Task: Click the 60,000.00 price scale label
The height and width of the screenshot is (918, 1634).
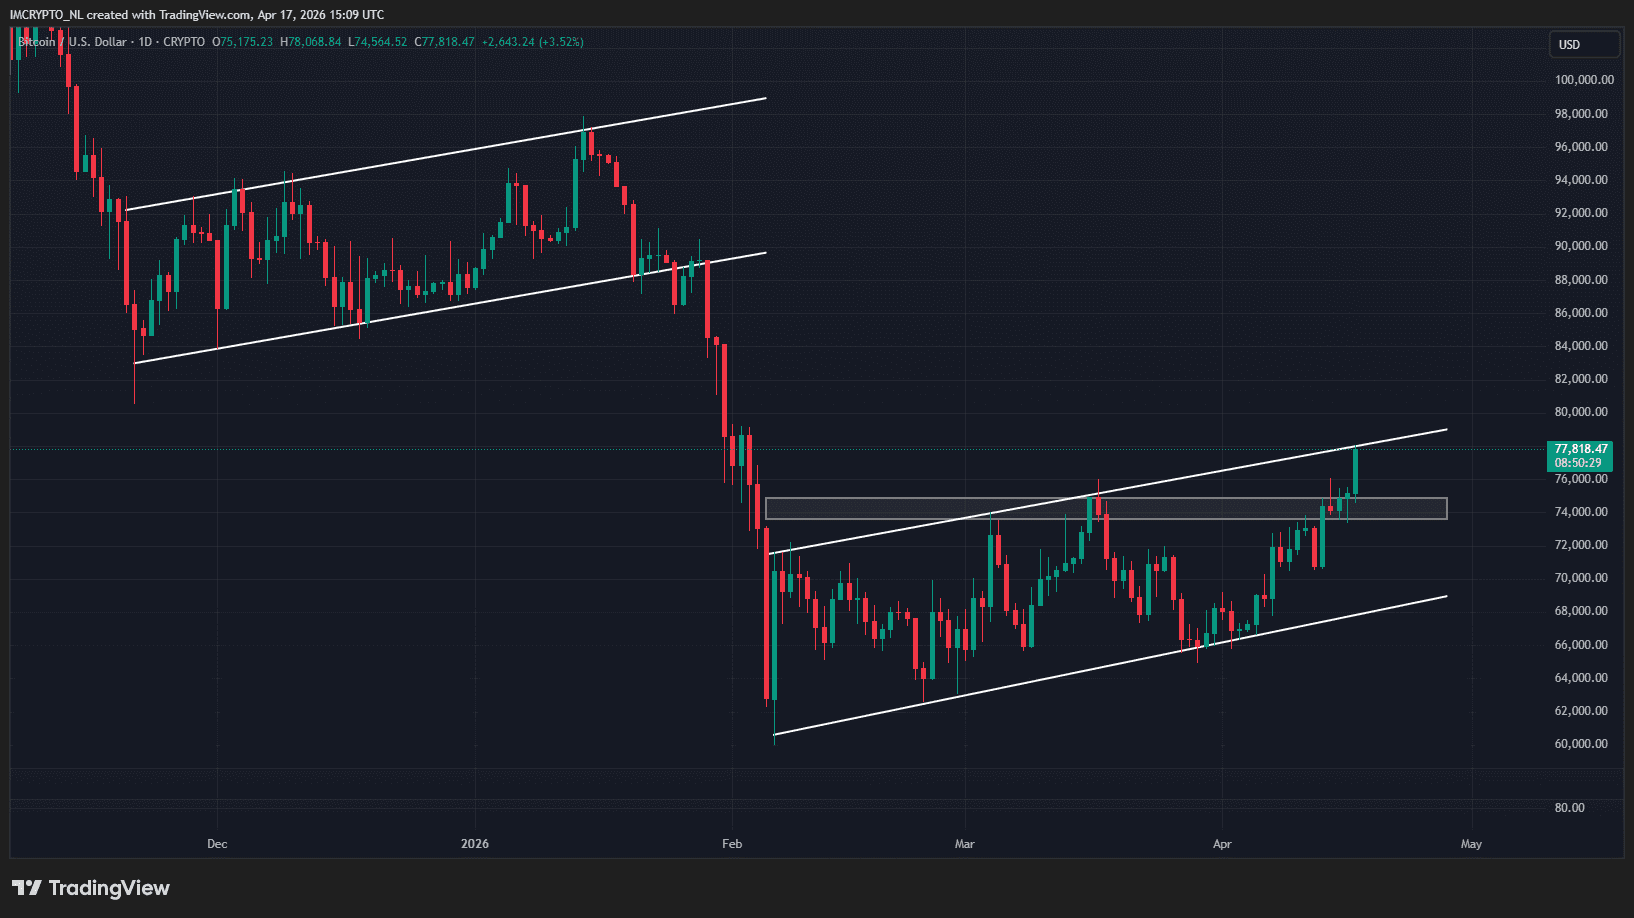Action: (1581, 744)
